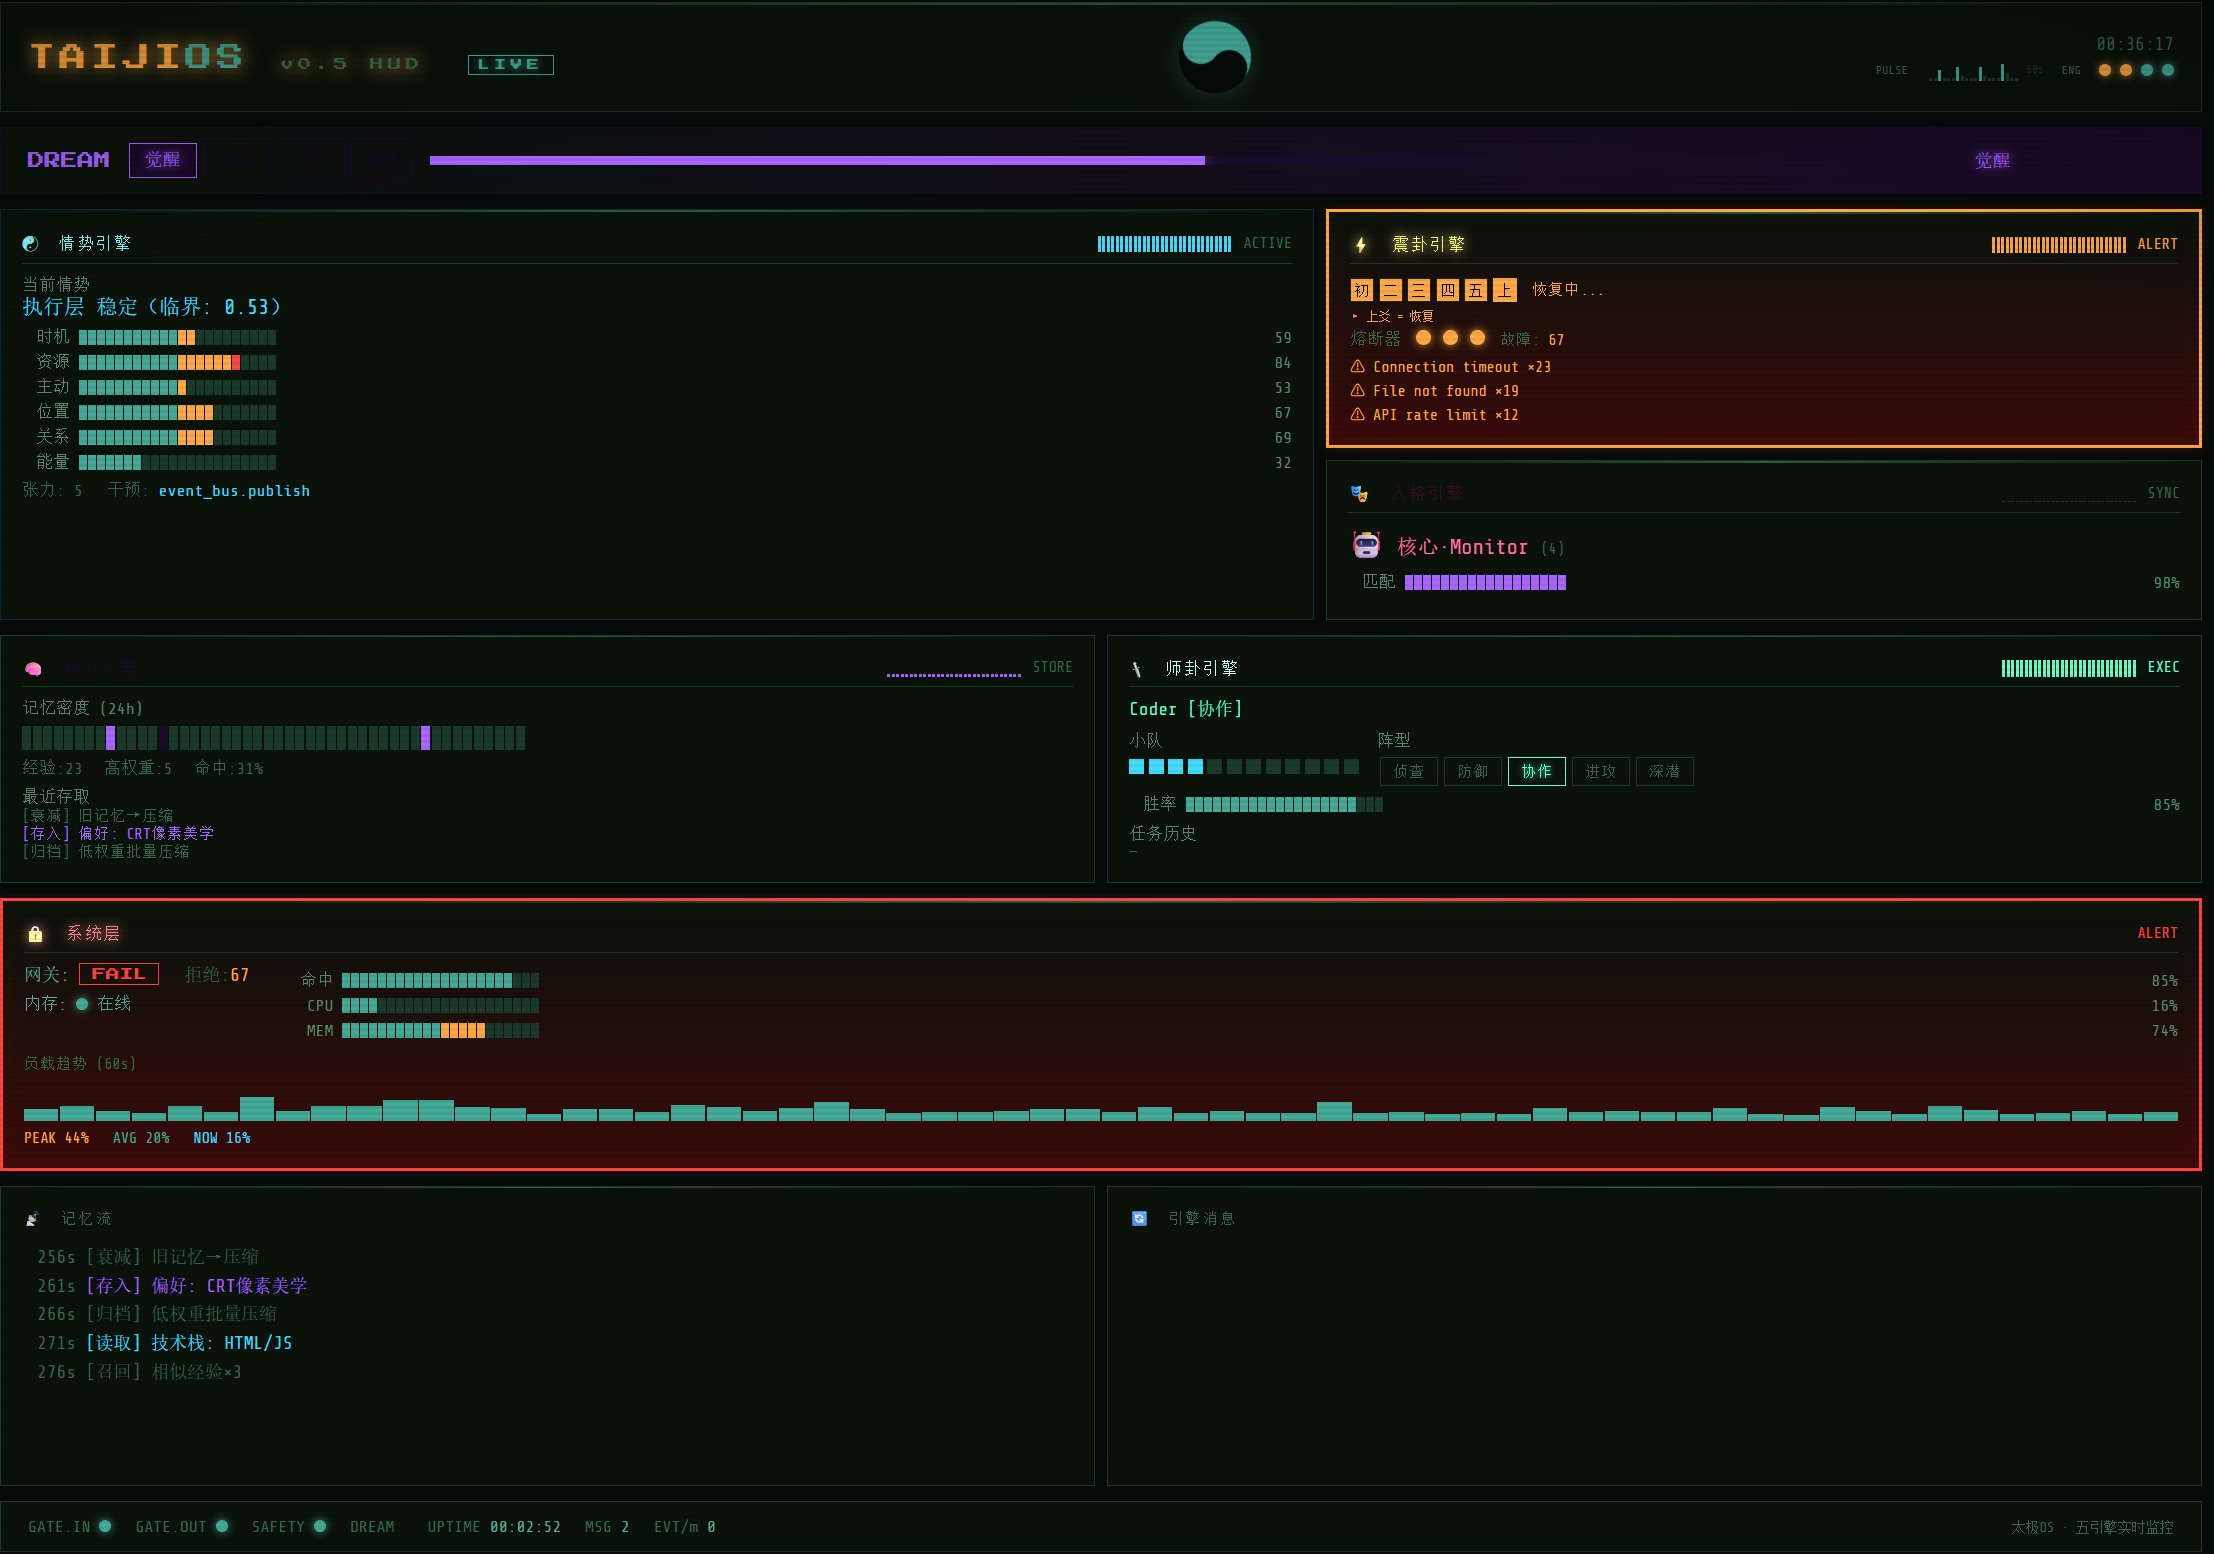Click the SAFETY status dot
Viewport: 2214px width, 1554px height.
[320, 1526]
